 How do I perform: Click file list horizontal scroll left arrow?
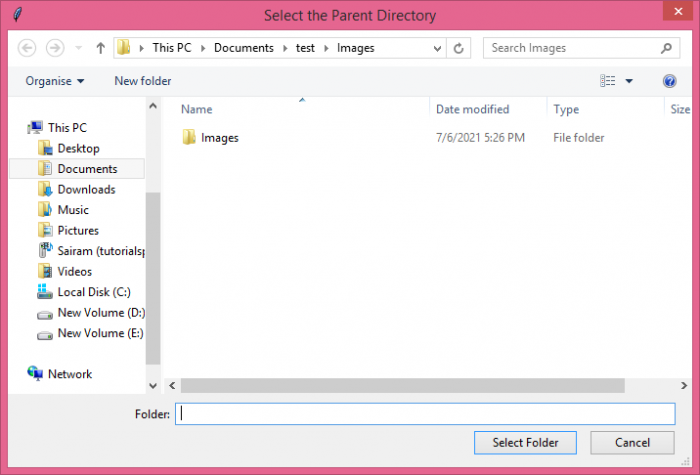pyautogui.click(x=172, y=386)
